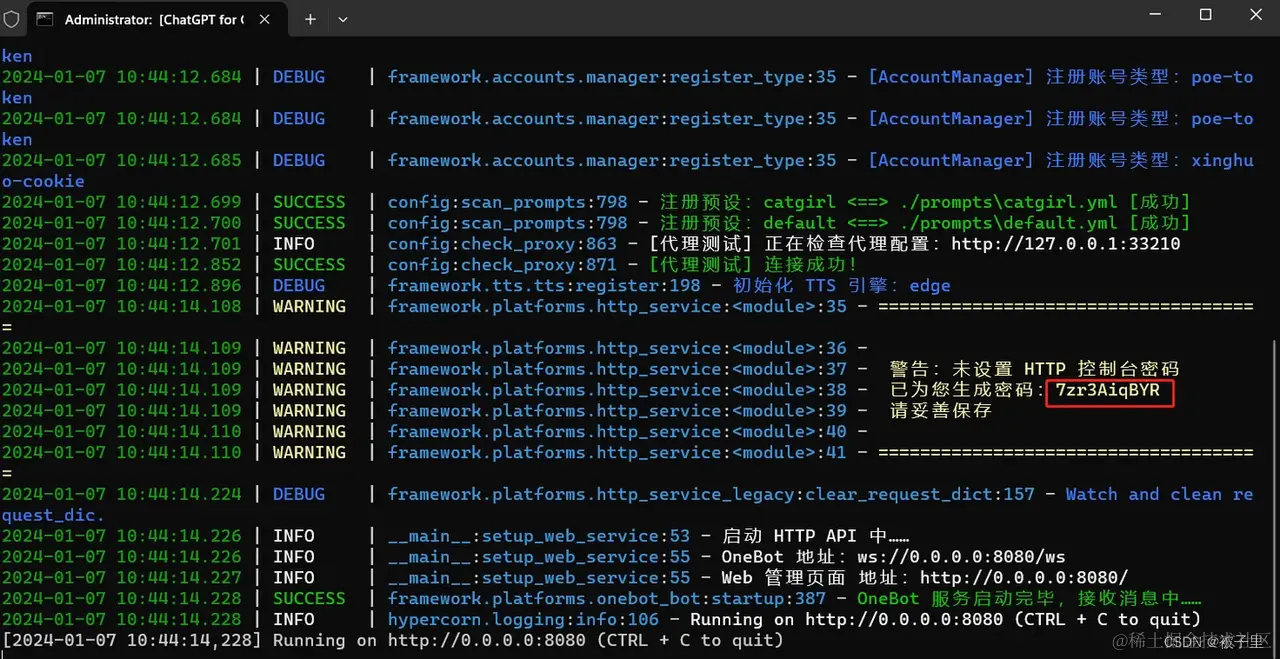Expand the new tab profile dropdown chevron

coord(342,19)
